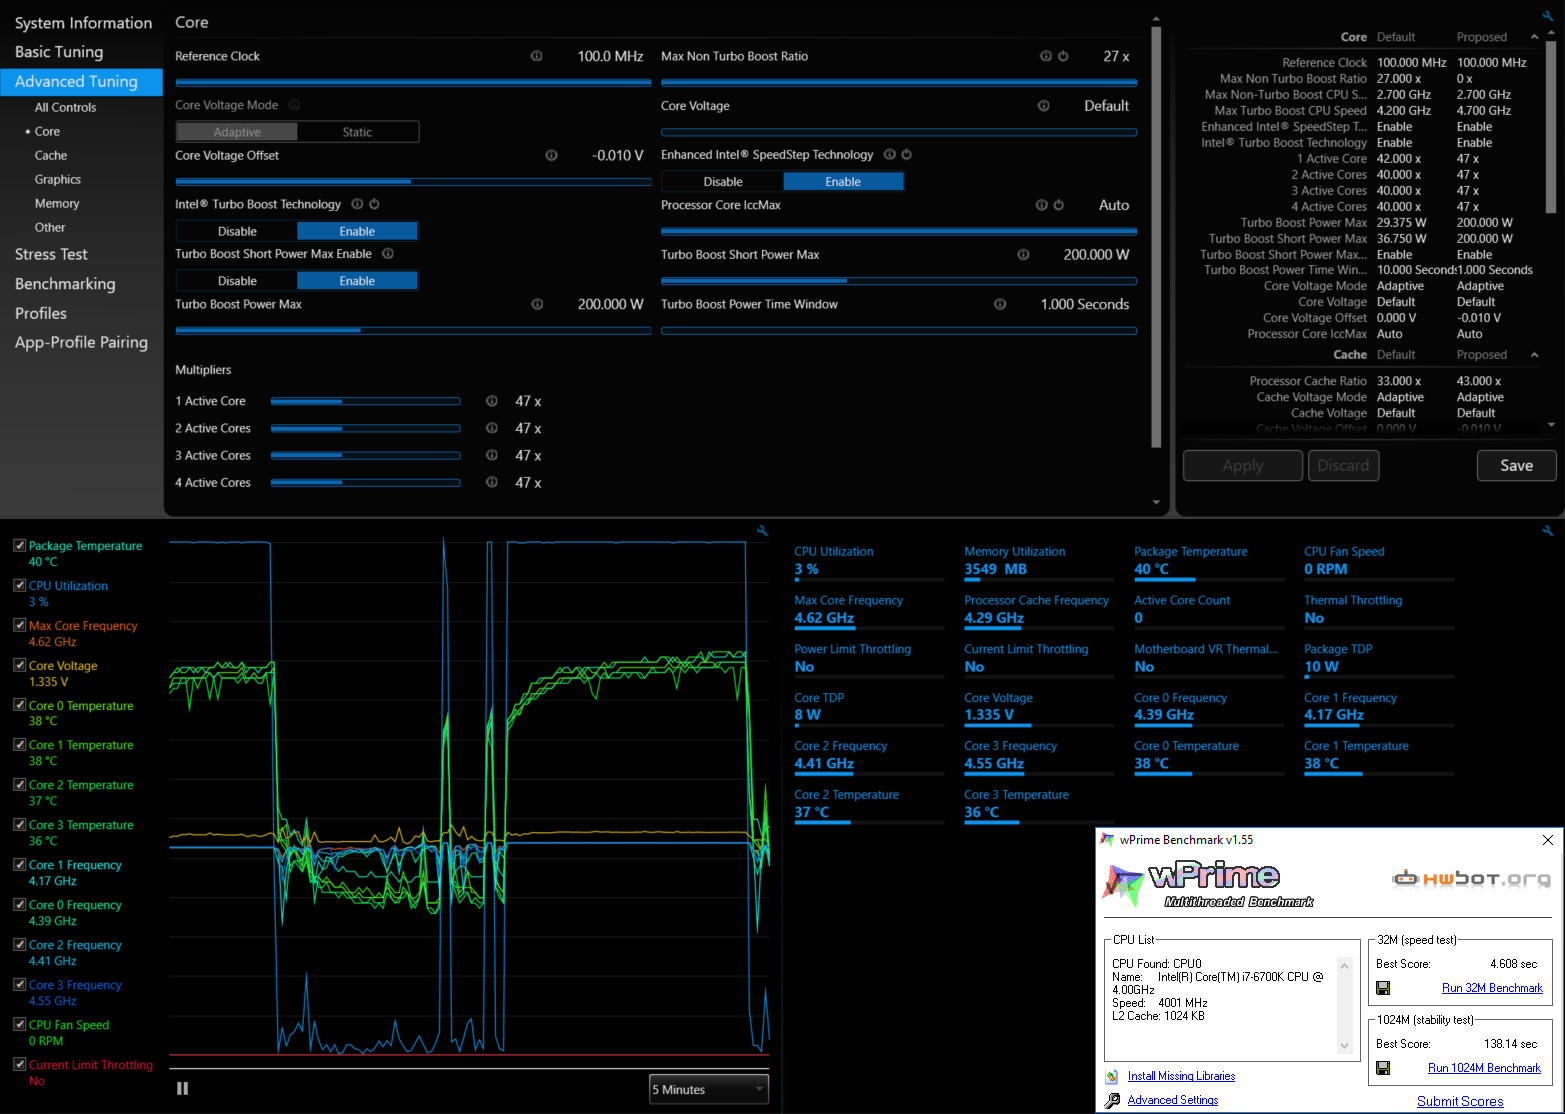
Task: Click info icon for Max Non Turbo Boost Ratio
Action: coord(1046,56)
